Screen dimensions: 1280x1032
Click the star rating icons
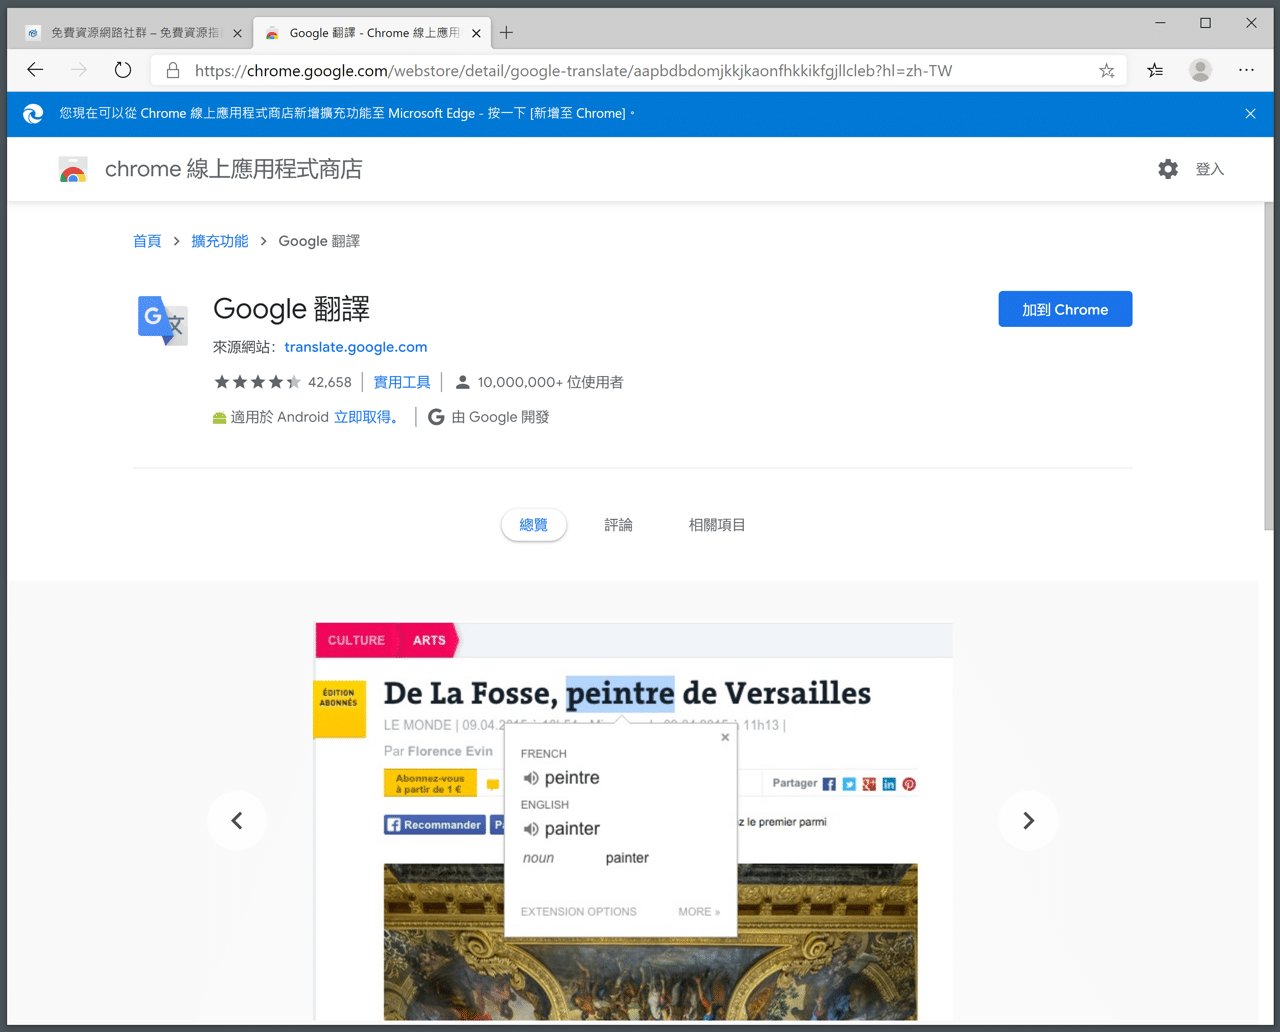pyautogui.click(x=257, y=382)
